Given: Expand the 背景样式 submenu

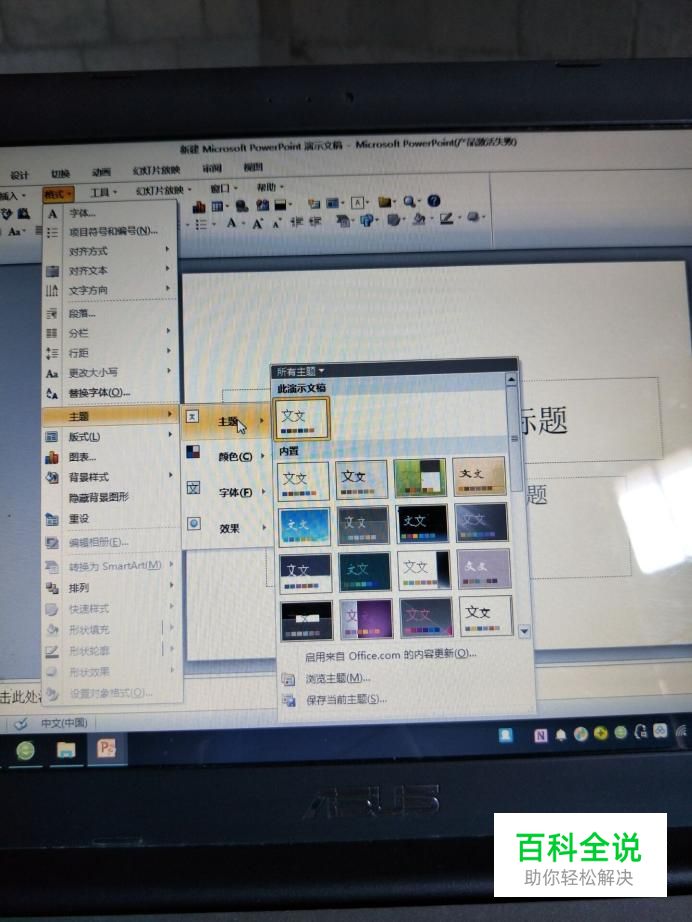Looking at the screenshot, I should 110,477.
